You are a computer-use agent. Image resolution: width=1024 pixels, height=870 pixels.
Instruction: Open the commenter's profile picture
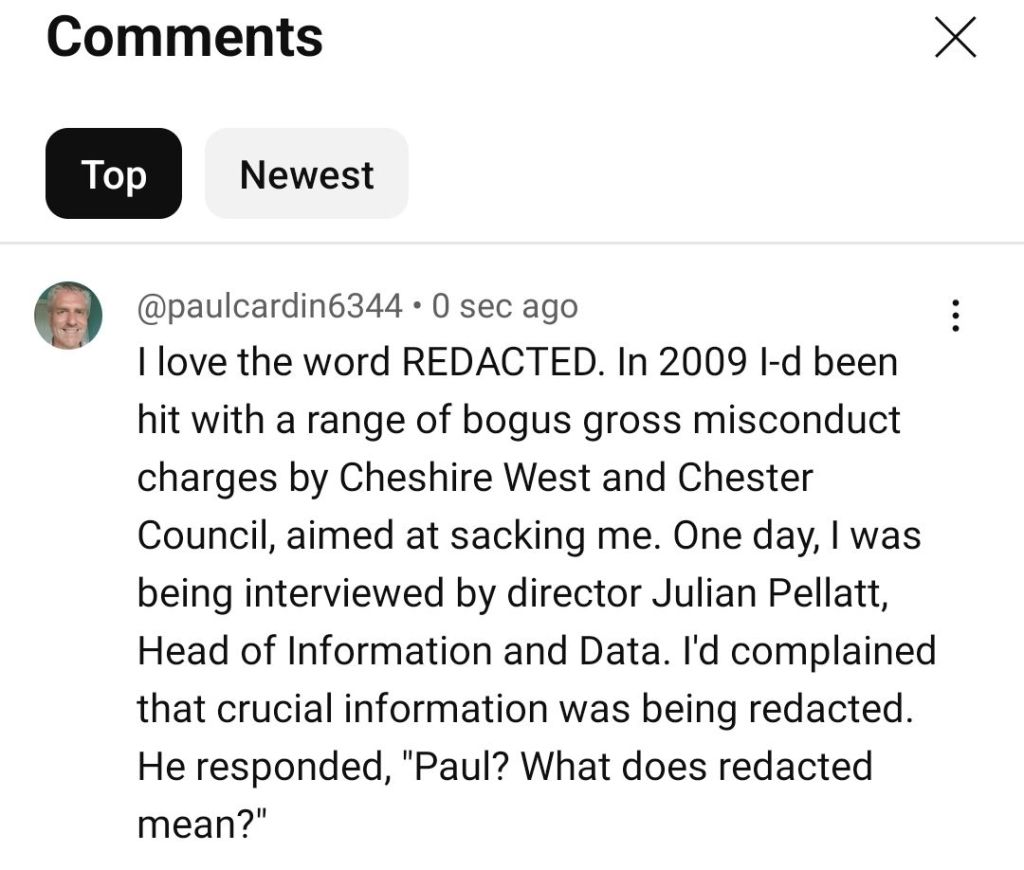68,315
